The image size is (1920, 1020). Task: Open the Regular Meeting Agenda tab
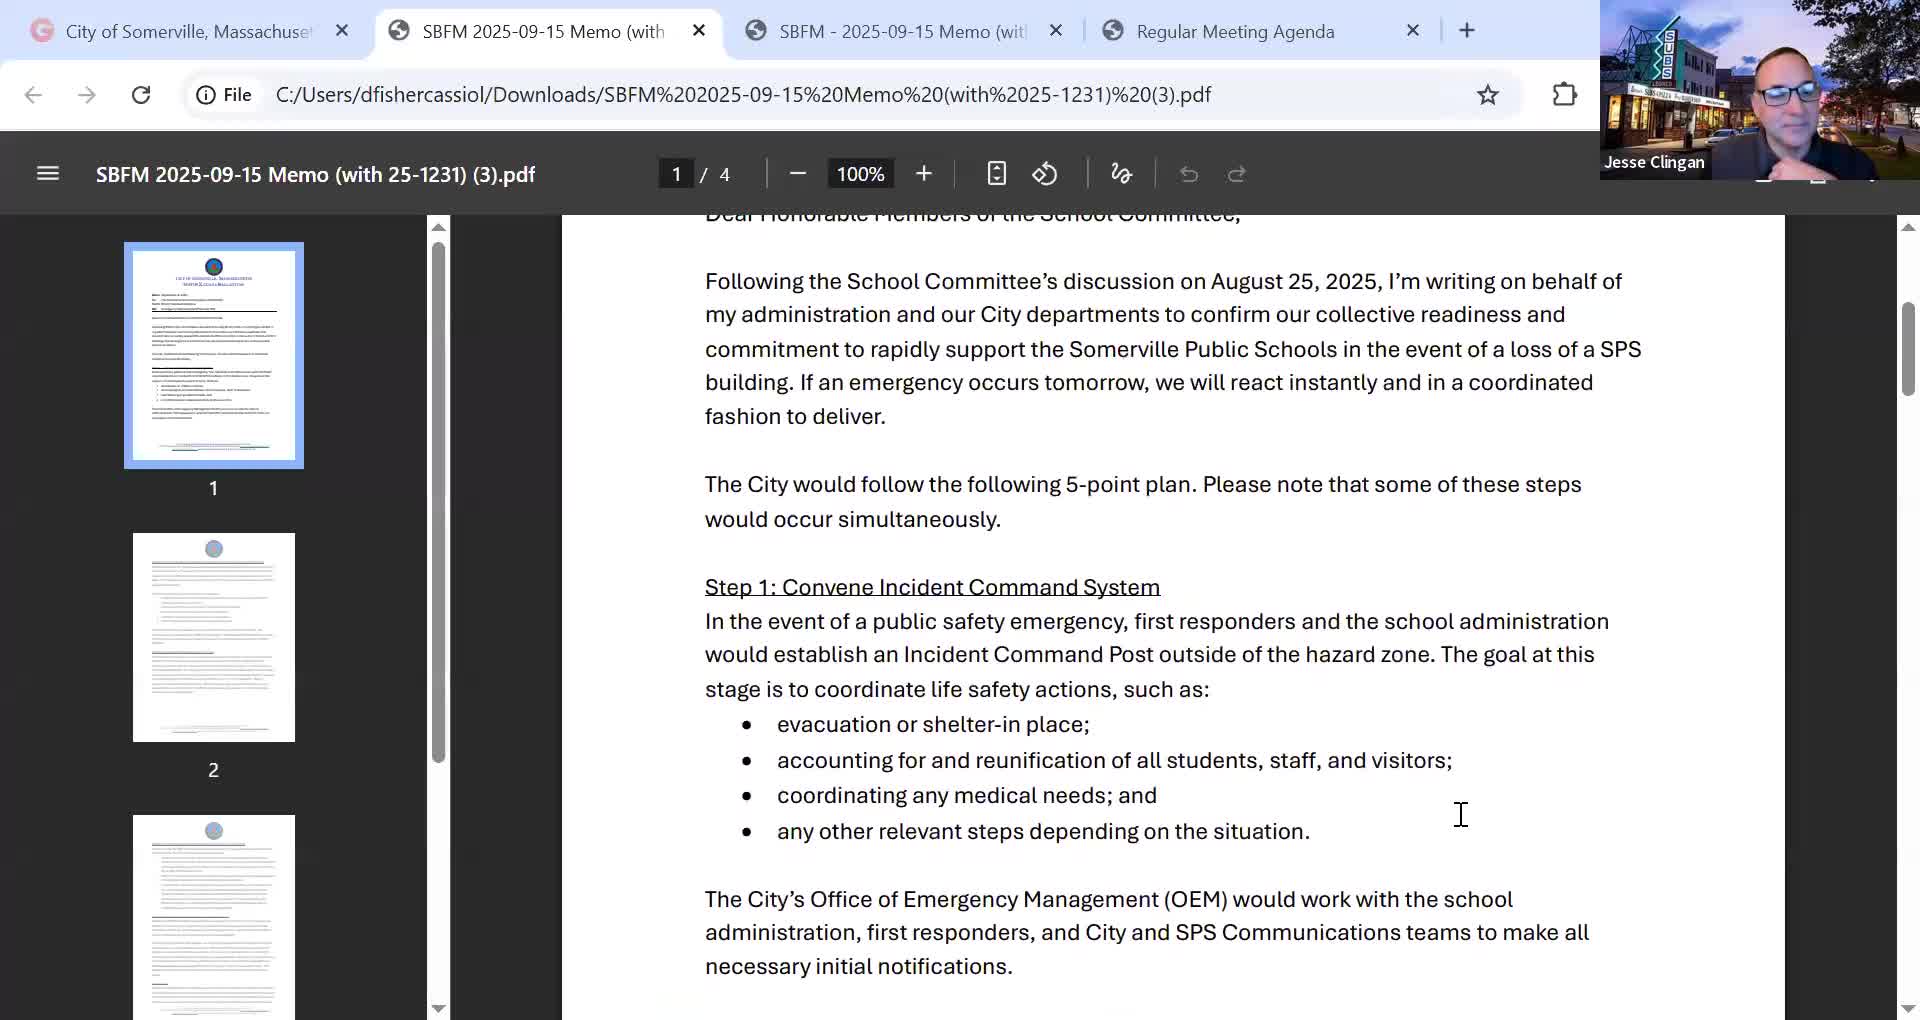tap(1235, 31)
